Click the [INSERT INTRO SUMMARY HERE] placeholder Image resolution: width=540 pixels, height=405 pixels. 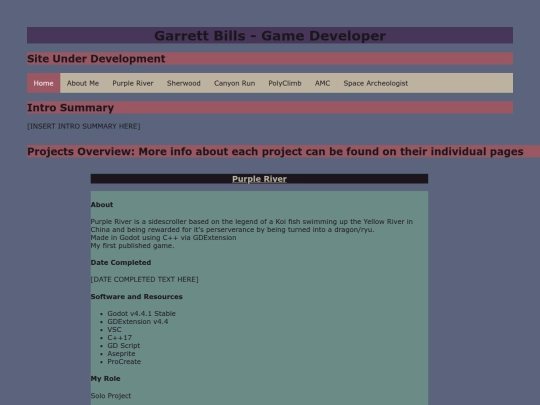coord(84,126)
